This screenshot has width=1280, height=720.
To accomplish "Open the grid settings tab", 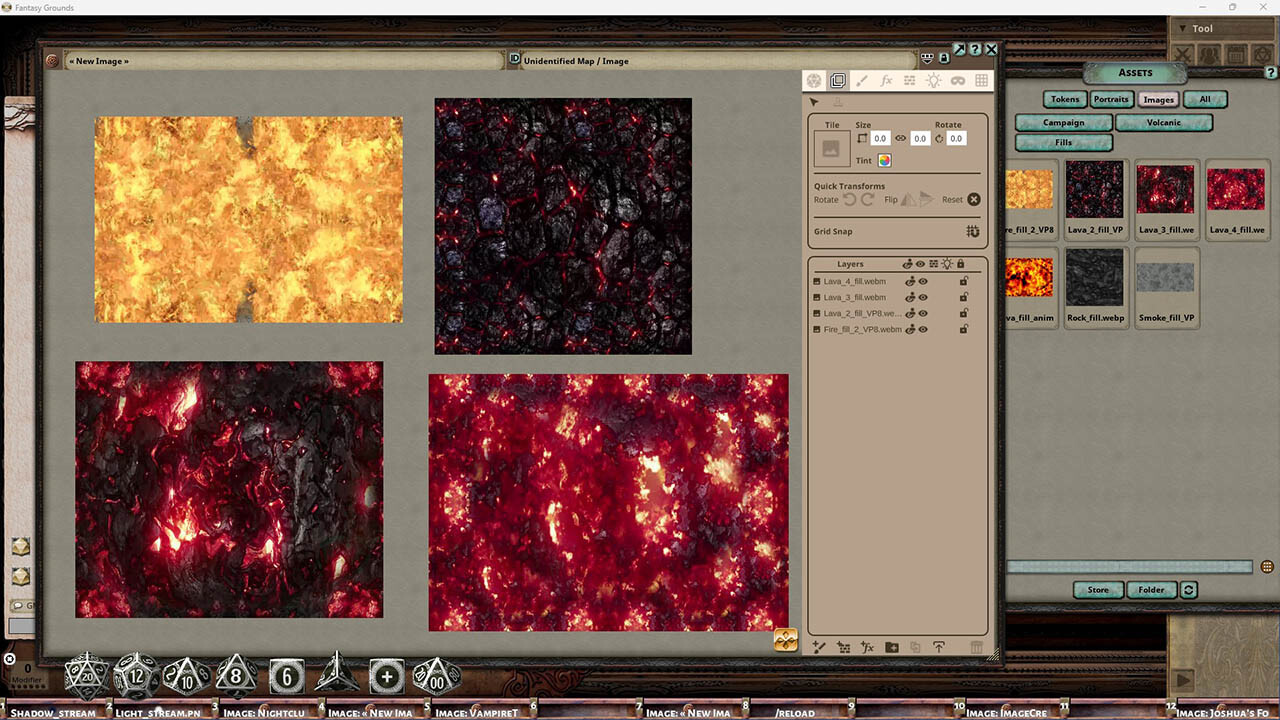I will pyautogui.click(x=981, y=81).
